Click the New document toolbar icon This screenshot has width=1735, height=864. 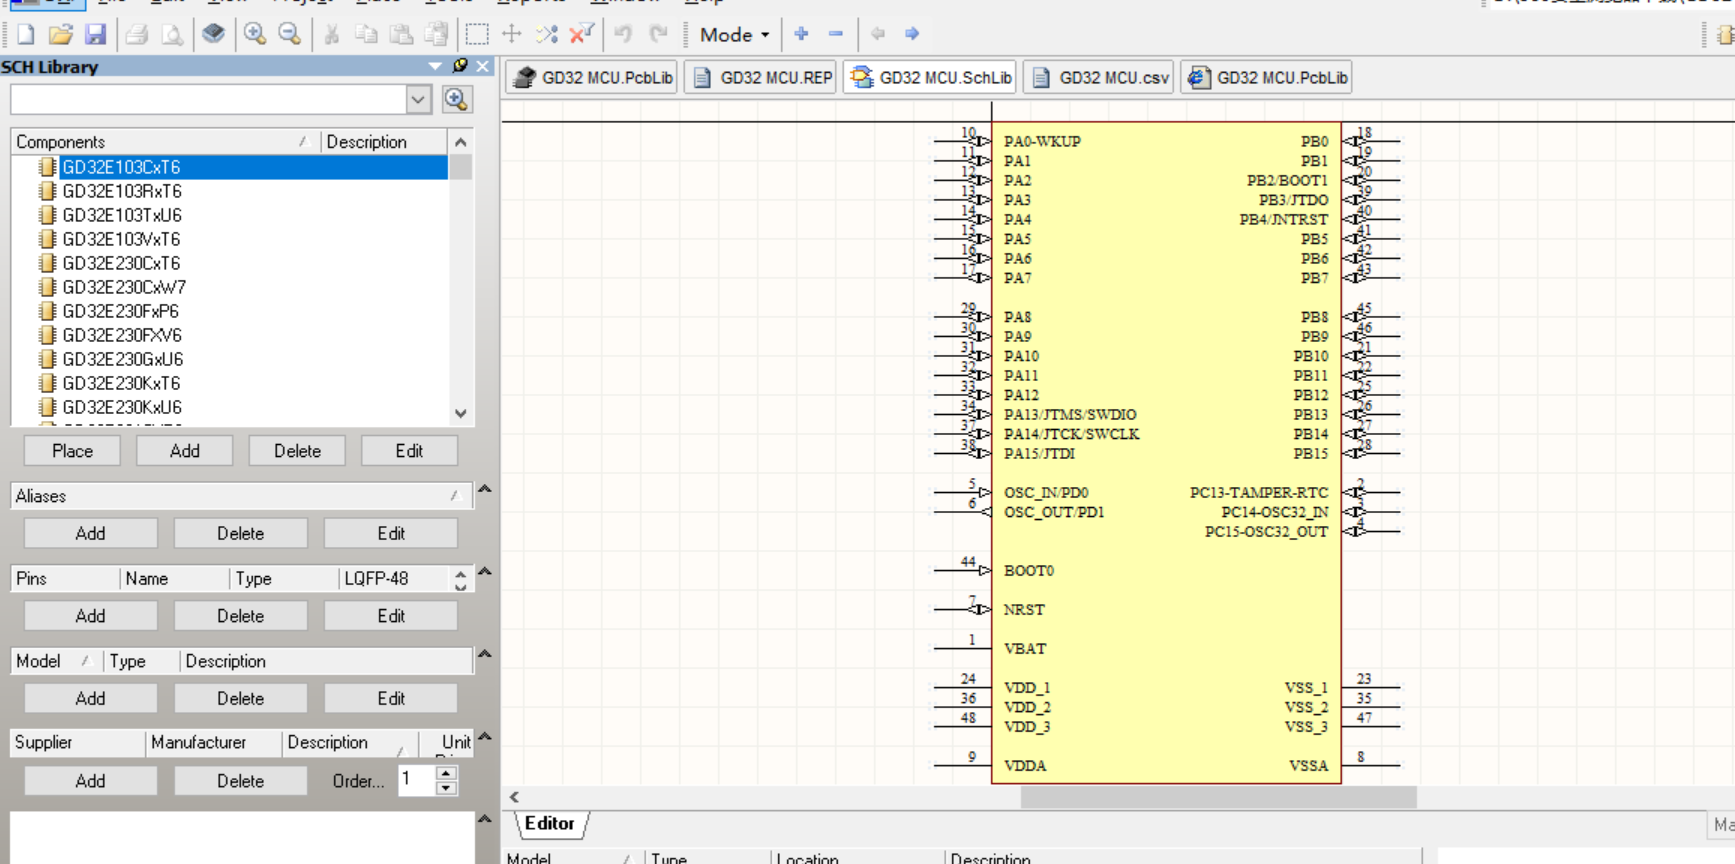point(26,34)
